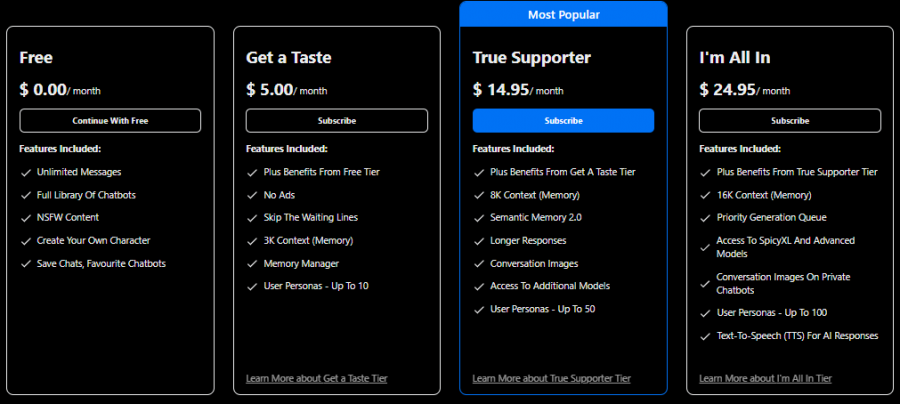Subscribe to the True Supporter tier

(x=563, y=121)
